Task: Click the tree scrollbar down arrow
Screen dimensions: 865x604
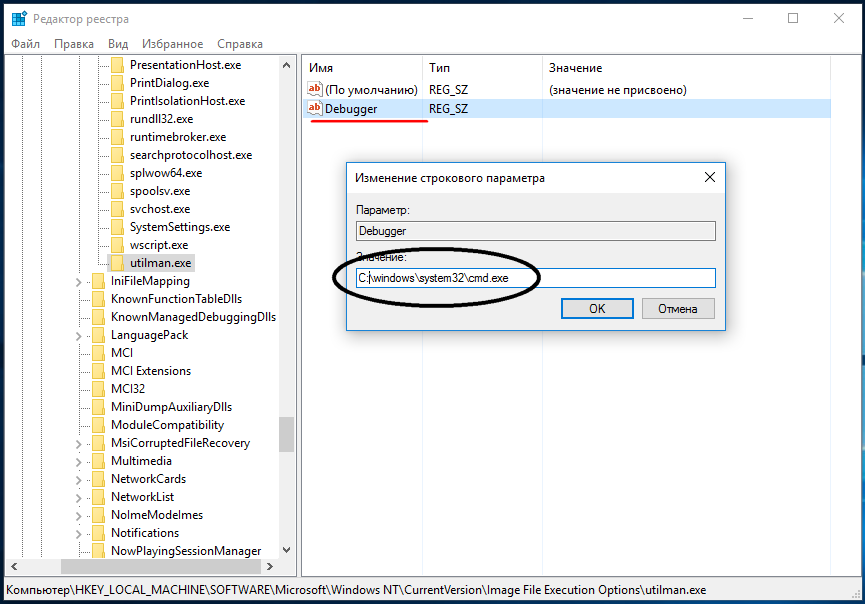Action: (286, 550)
